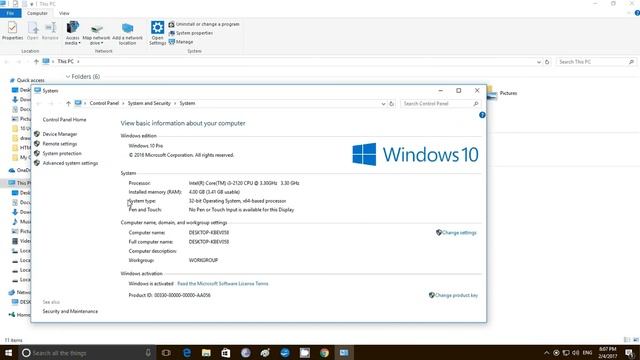640x360 pixels.
Task: Click Rename icon in Explorer ribbon
Action: (x=50, y=31)
